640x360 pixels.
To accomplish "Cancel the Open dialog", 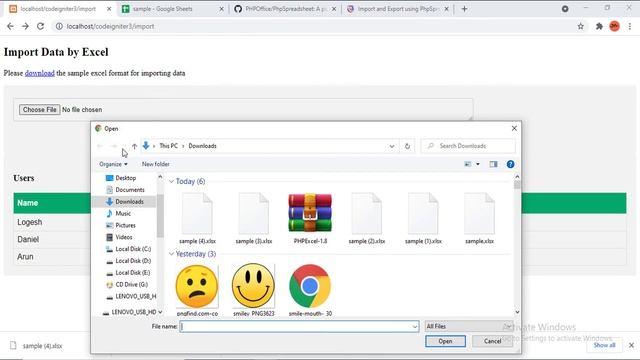I will tap(492, 341).
